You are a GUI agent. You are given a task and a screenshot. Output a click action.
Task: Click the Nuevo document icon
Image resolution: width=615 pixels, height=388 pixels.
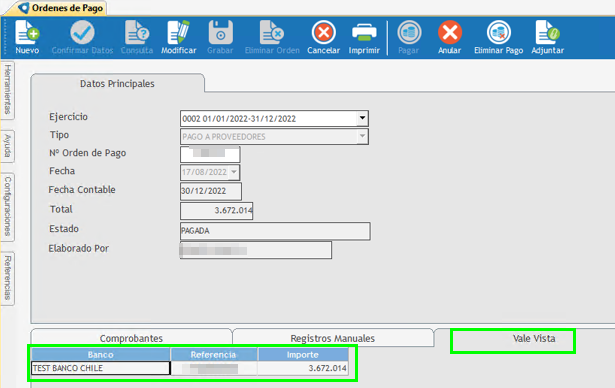27,32
